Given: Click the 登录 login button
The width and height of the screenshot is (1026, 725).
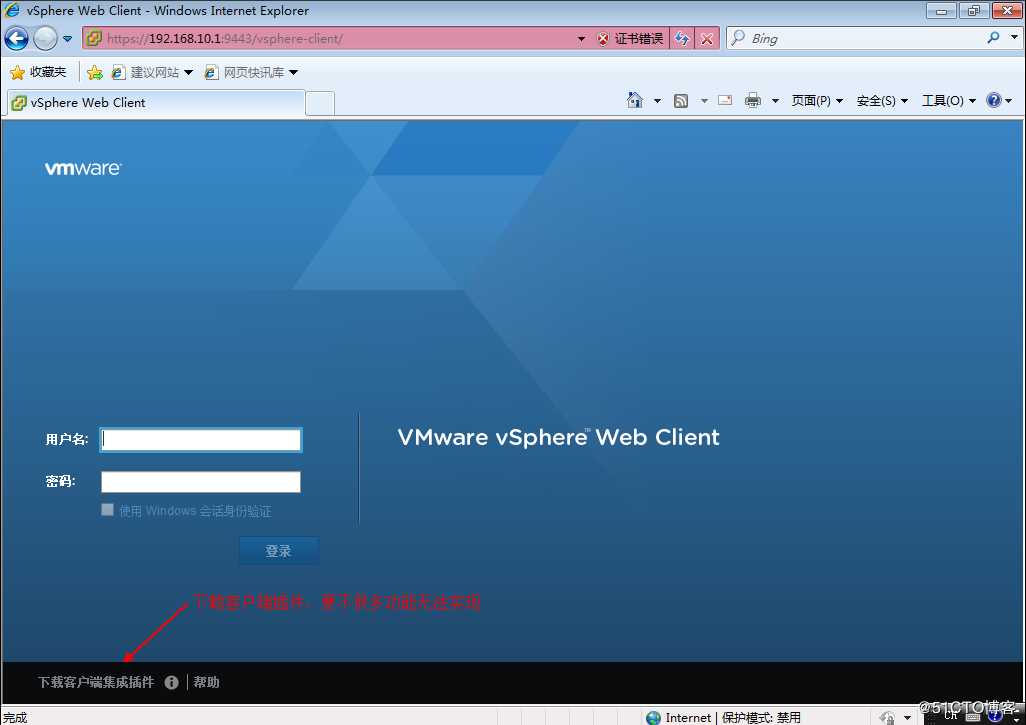Looking at the screenshot, I should (279, 551).
